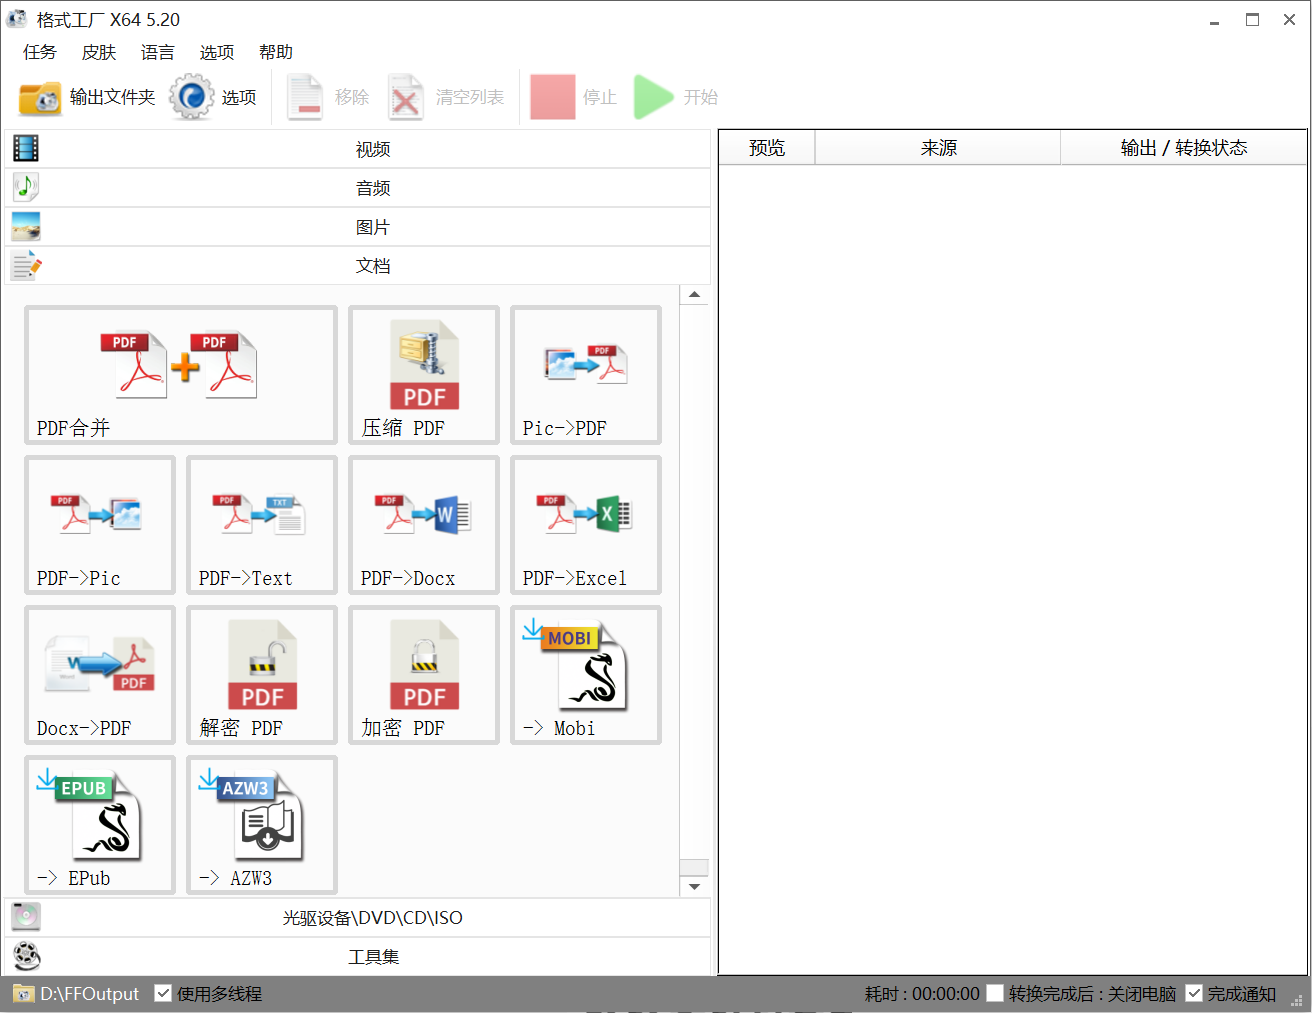
Task: Open the 任务 menu
Action: pos(40,52)
